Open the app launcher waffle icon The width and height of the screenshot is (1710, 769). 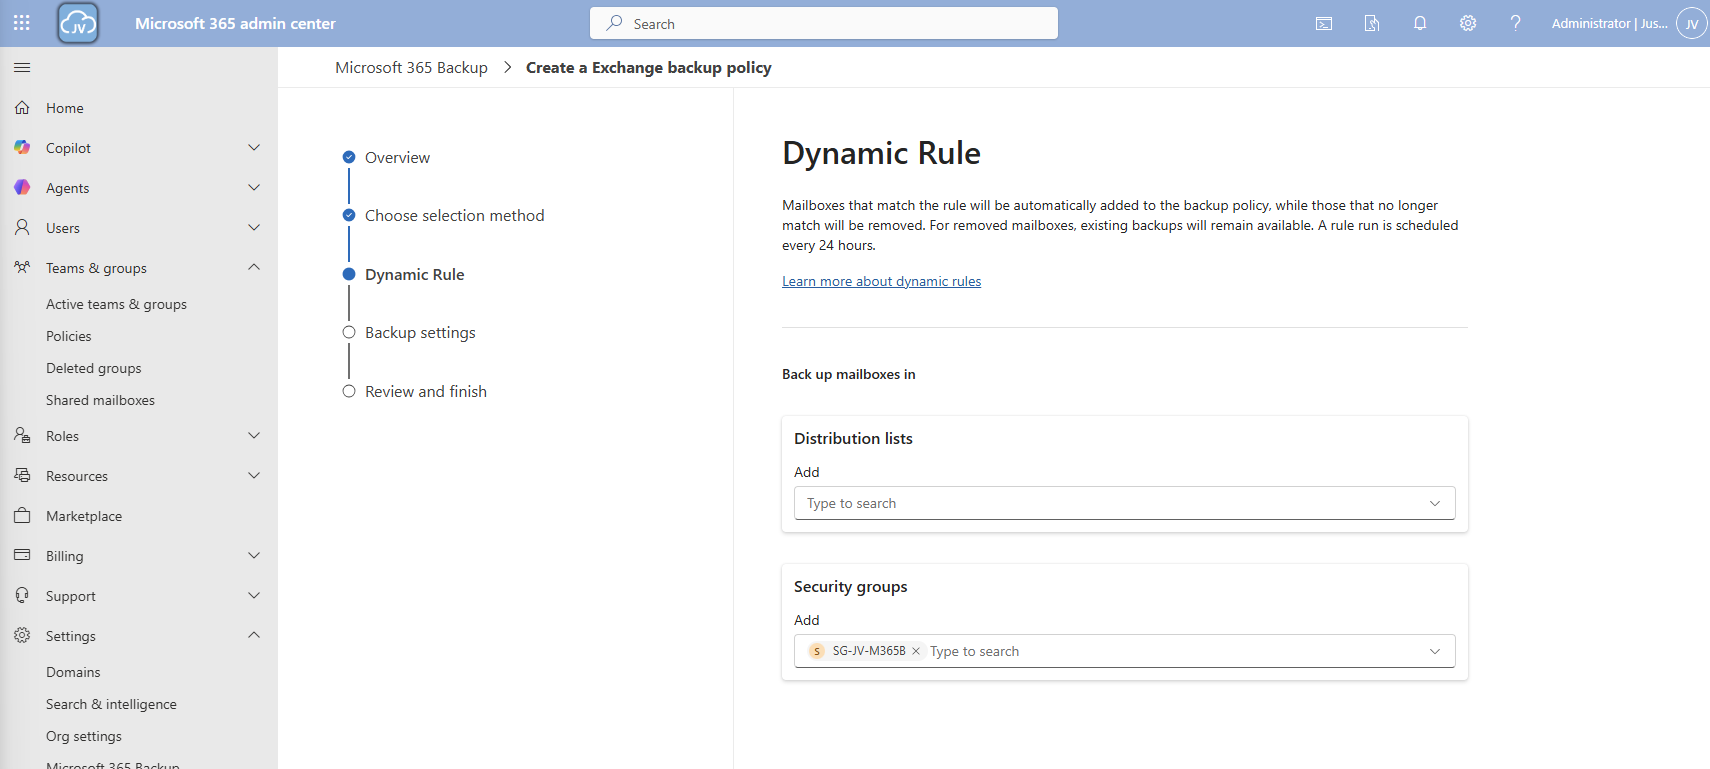click(22, 23)
